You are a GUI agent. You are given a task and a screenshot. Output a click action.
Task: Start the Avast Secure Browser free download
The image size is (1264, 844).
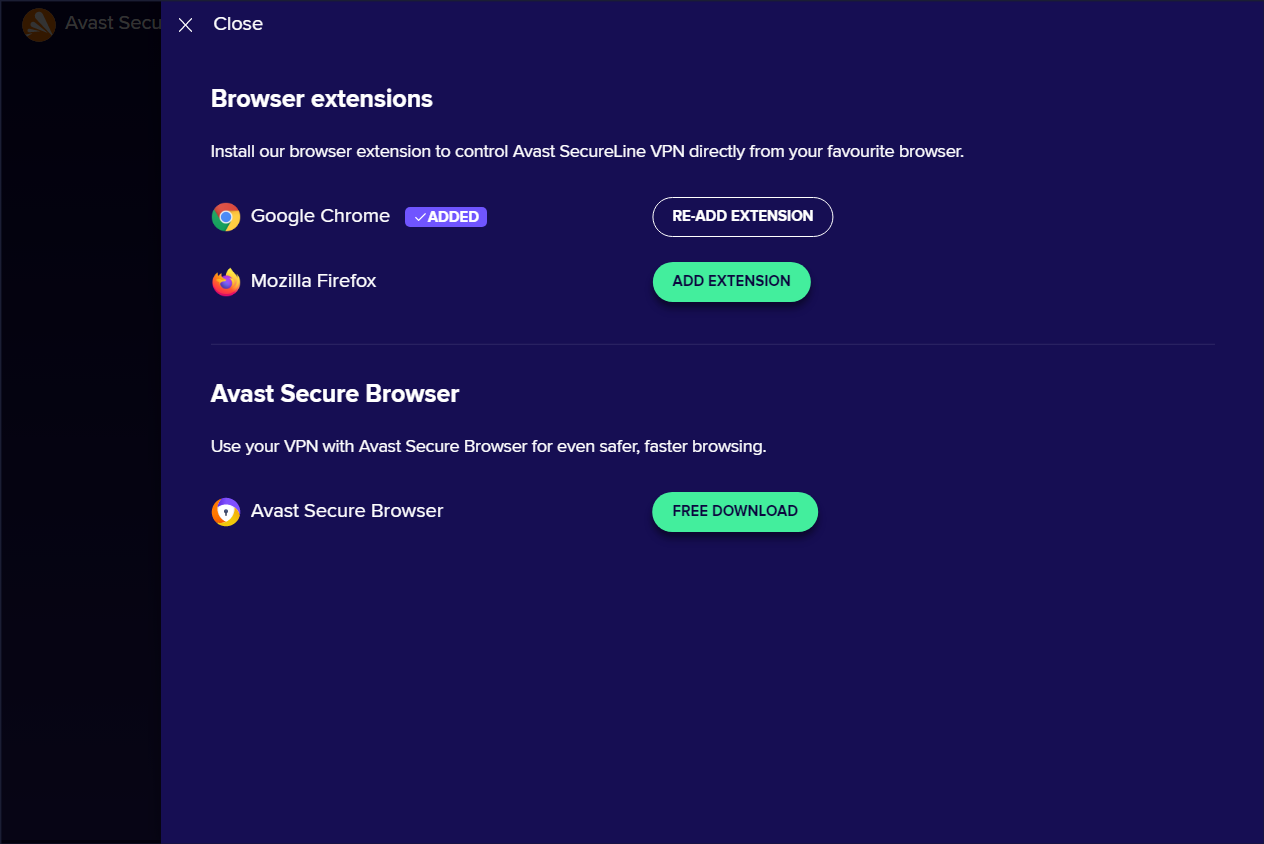point(735,512)
